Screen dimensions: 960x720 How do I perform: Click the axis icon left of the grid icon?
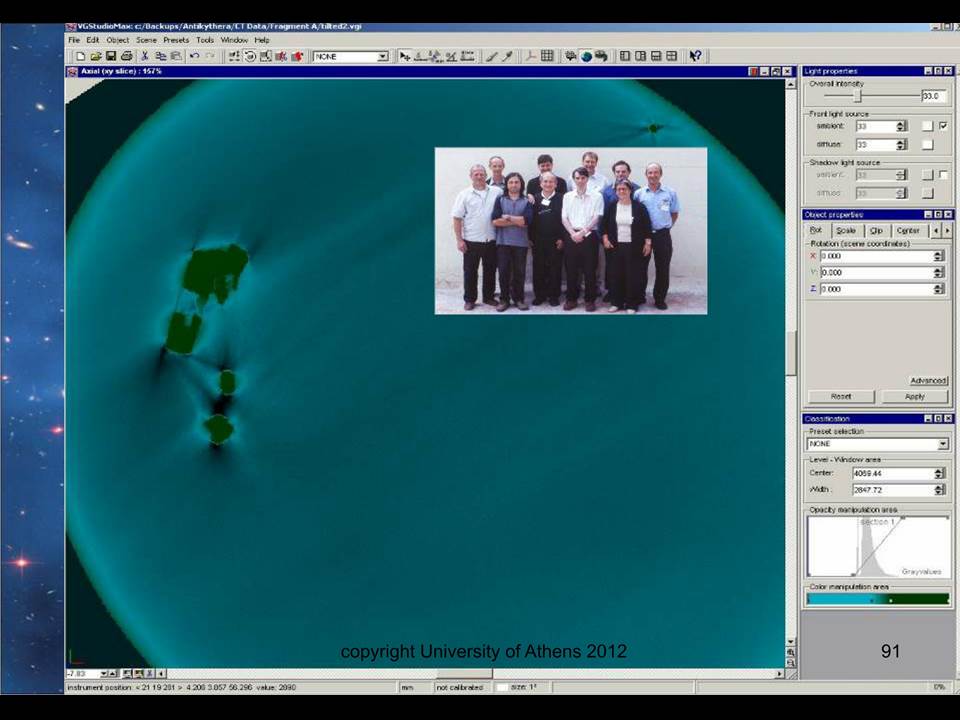pyautogui.click(x=530, y=56)
